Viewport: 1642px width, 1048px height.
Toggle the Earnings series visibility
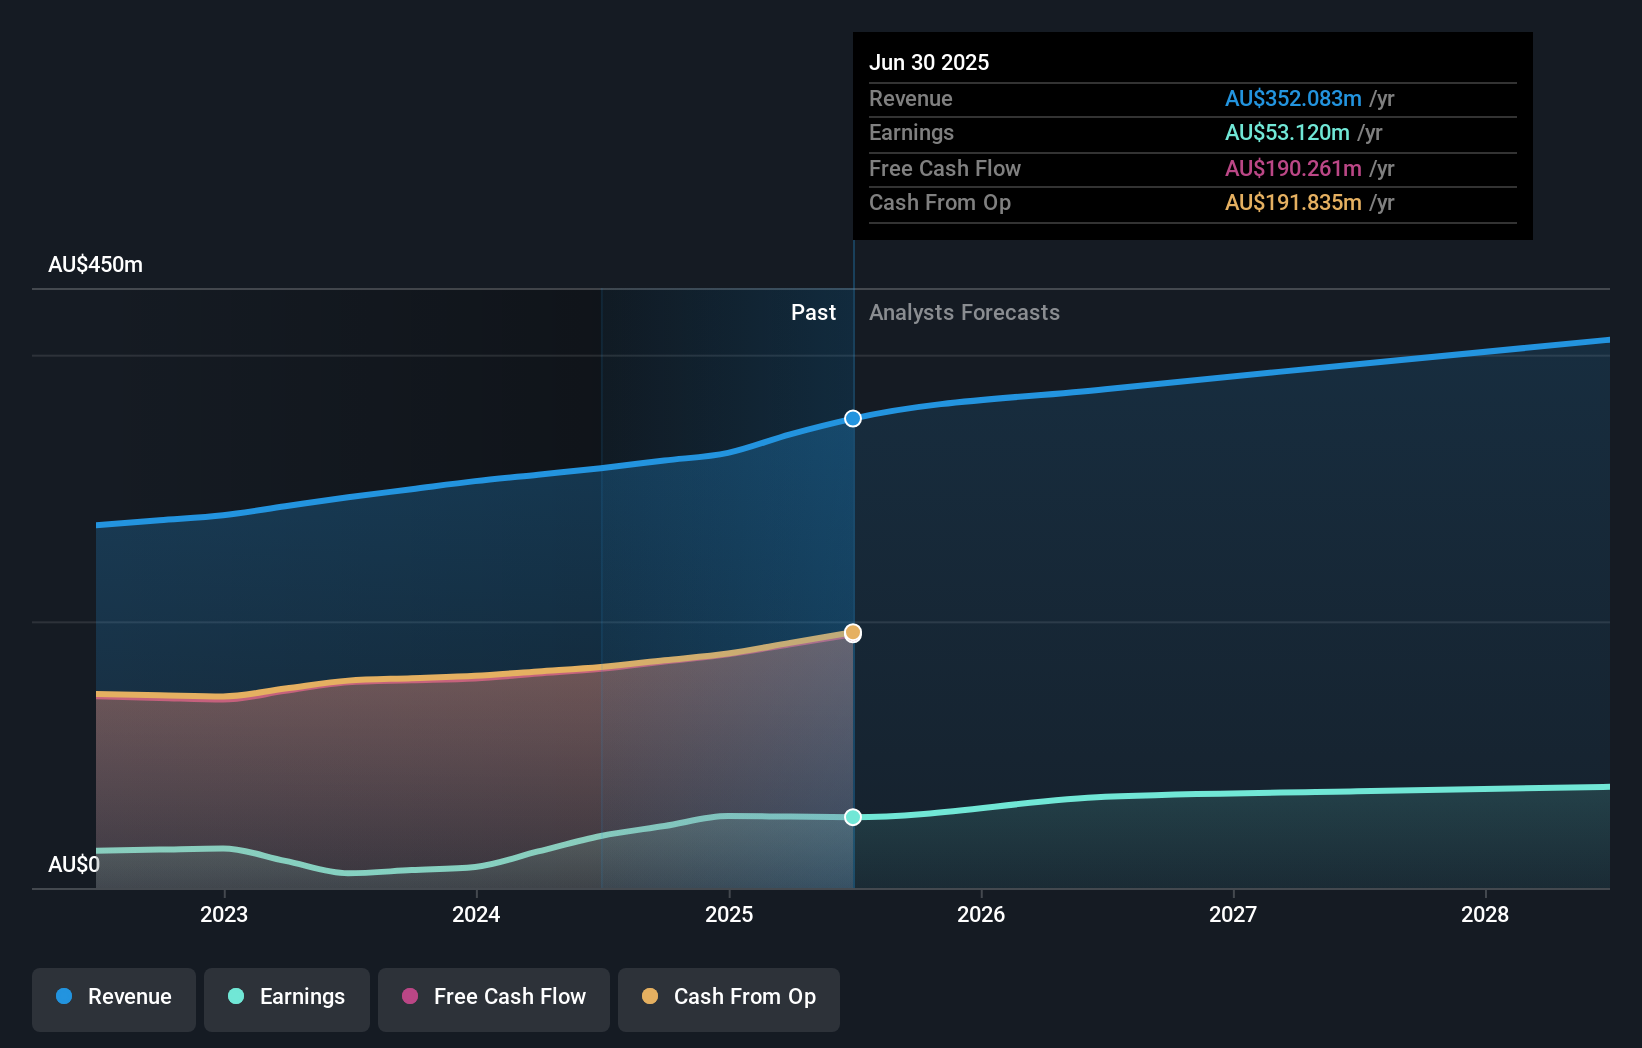point(287,999)
